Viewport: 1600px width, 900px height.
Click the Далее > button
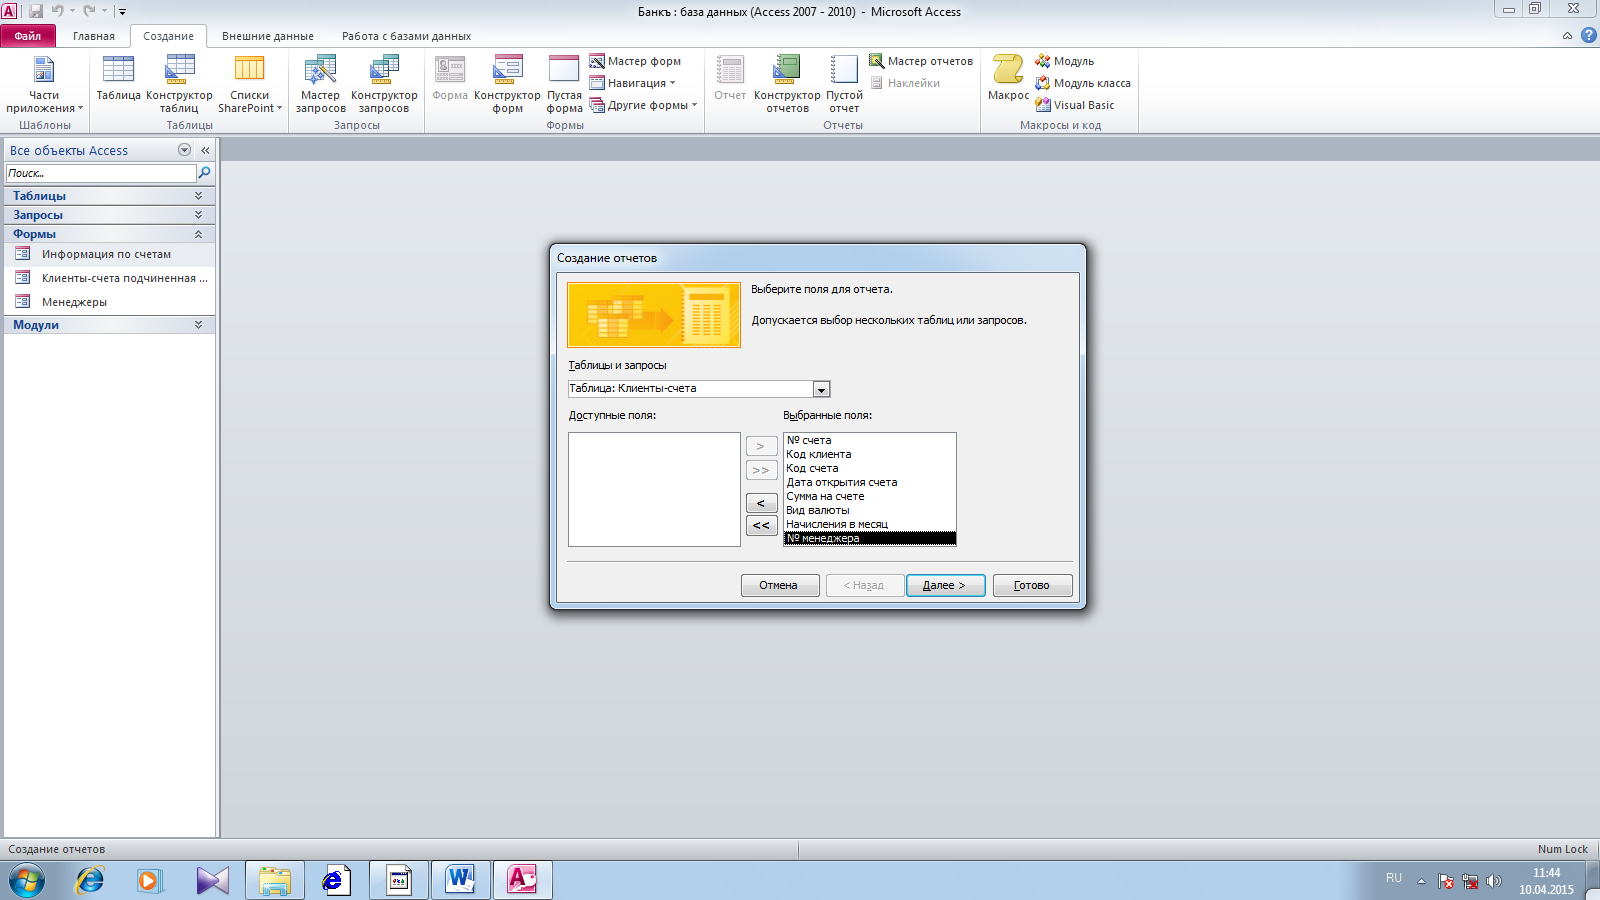point(945,586)
